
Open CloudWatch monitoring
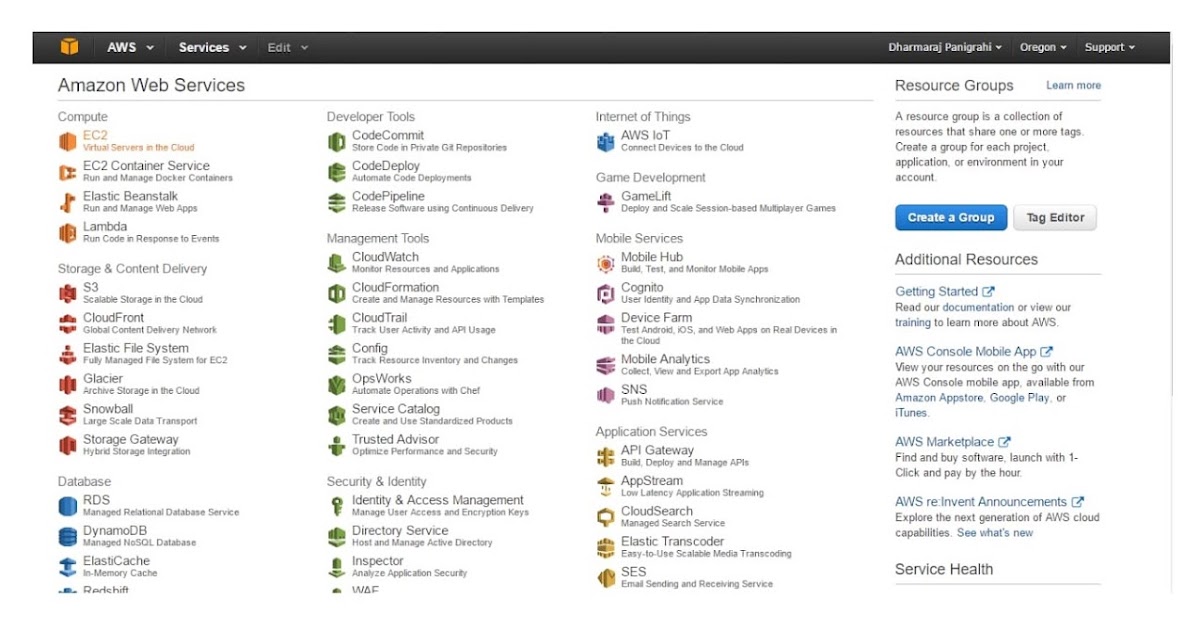tap(388, 256)
